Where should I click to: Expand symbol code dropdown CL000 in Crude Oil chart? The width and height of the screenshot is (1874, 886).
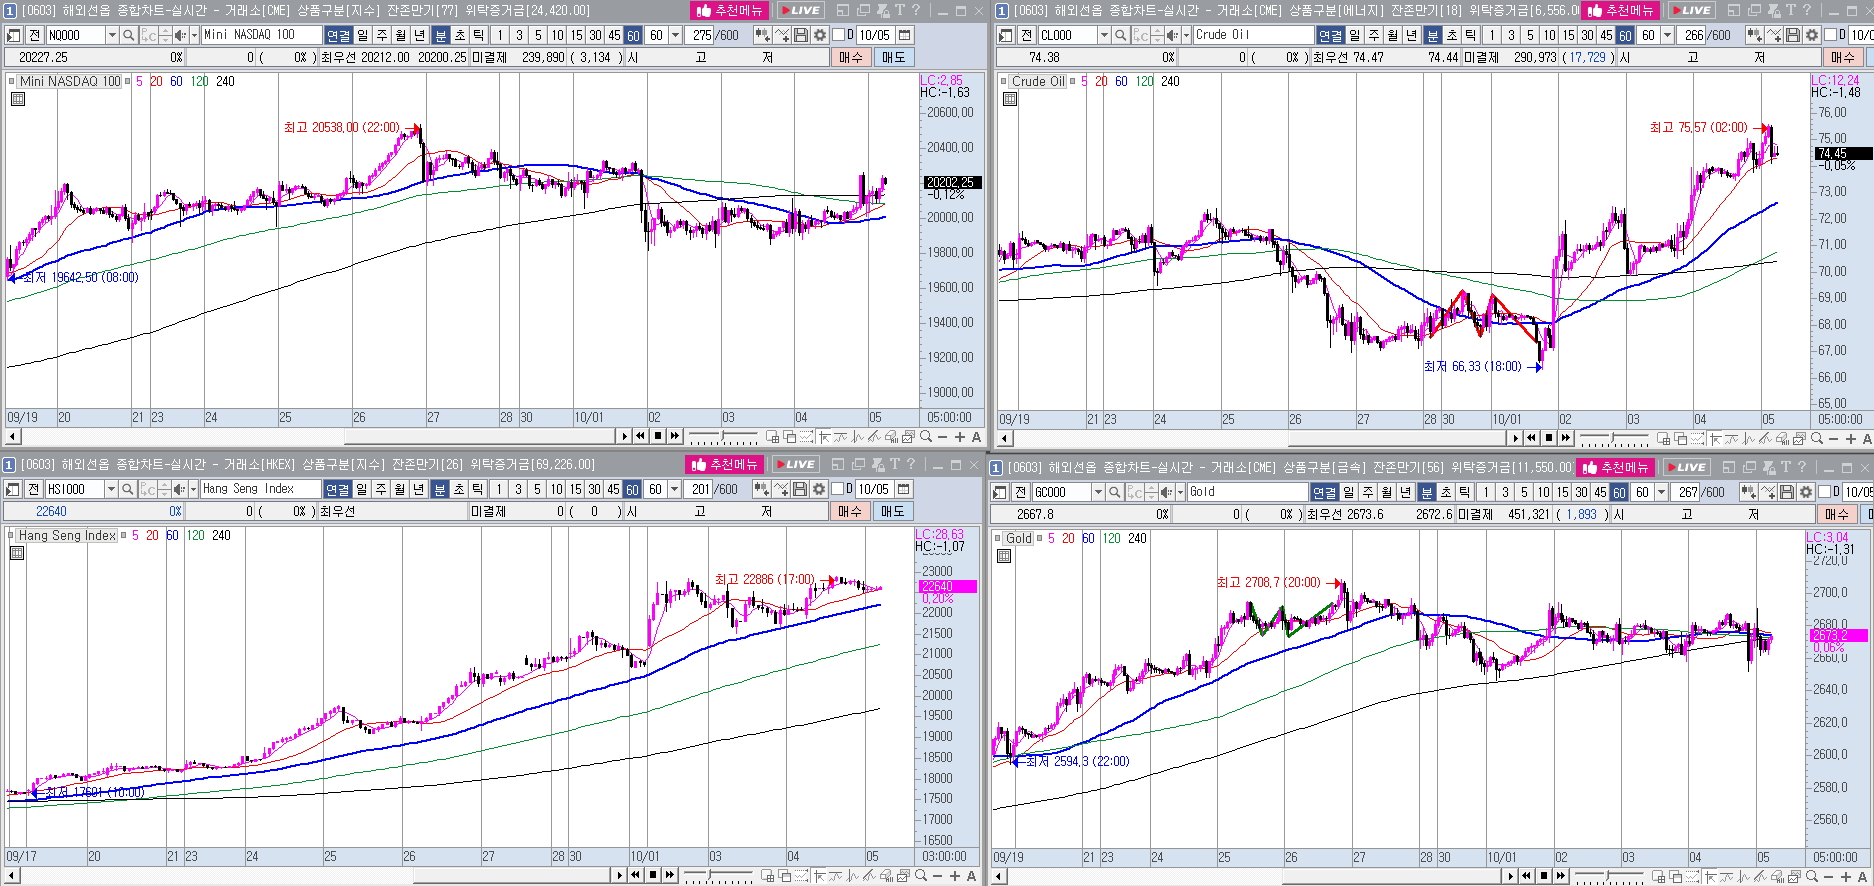[1104, 35]
